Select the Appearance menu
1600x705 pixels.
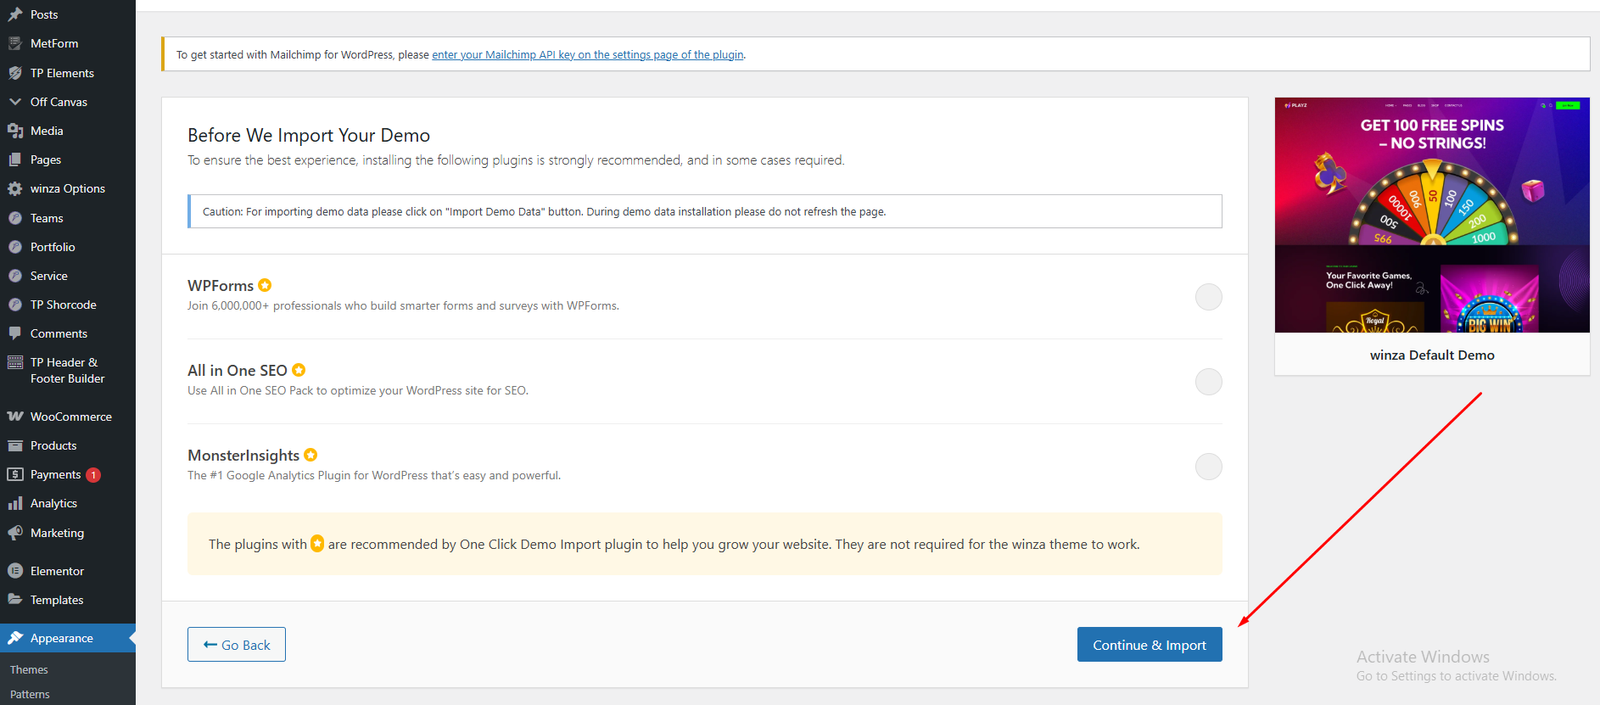click(68, 638)
